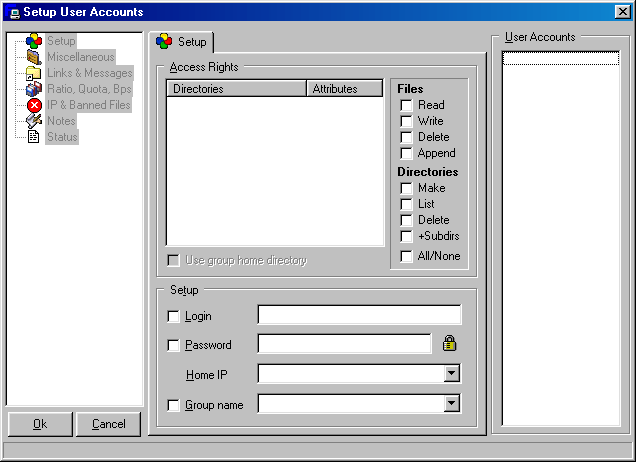
Task: Click the Ratio, Quota, Bps icon
Action: click(x=34, y=89)
